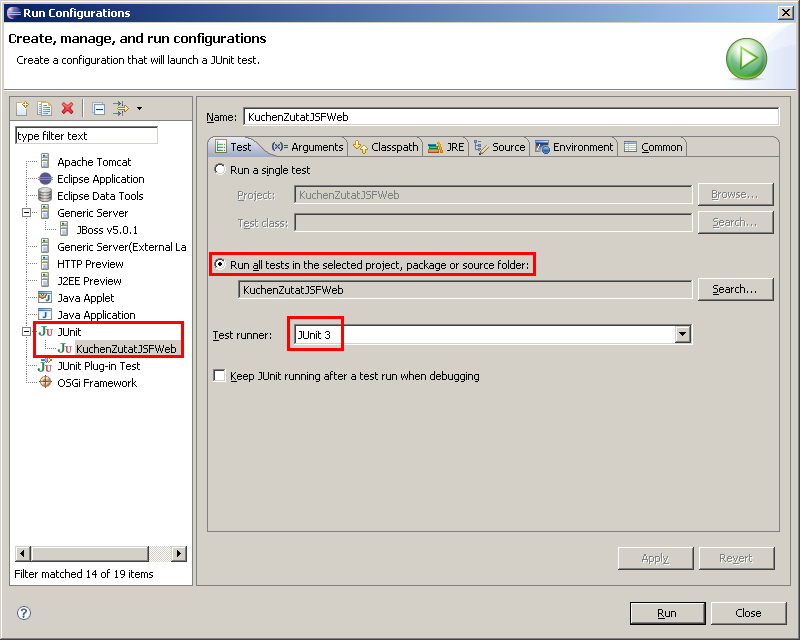Collapse the Generic Server tree node
Viewport: 800px width, 640px height.
tap(27, 212)
